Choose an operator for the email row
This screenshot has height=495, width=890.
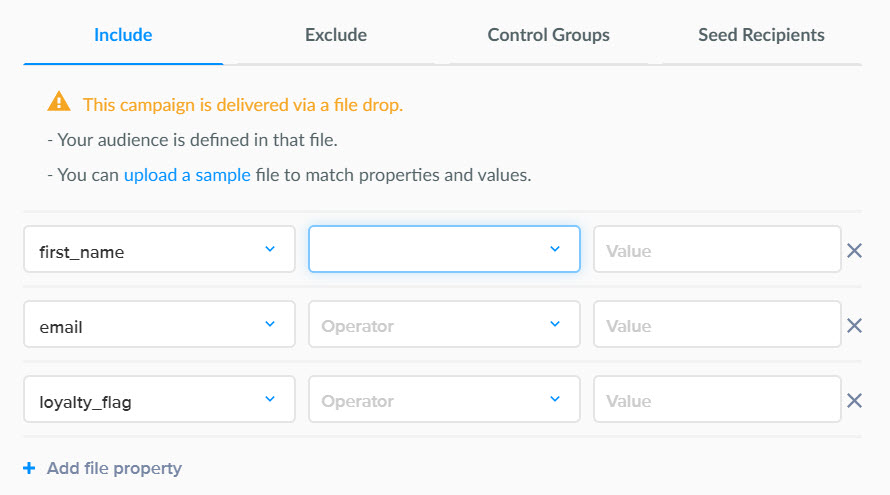[444, 325]
